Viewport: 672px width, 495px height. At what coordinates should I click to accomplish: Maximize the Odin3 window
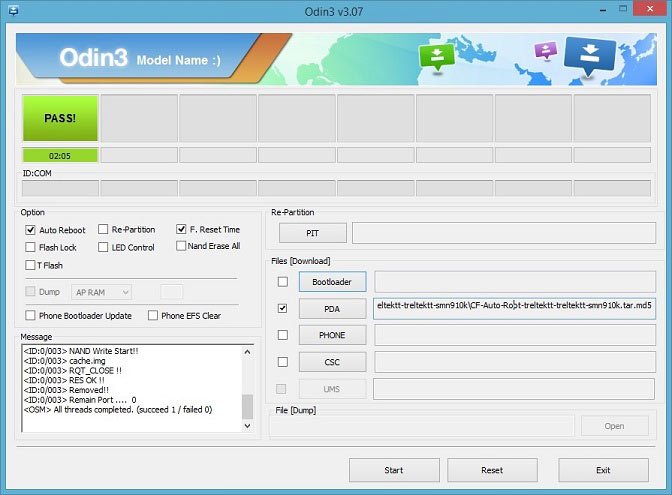[x=623, y=9]
